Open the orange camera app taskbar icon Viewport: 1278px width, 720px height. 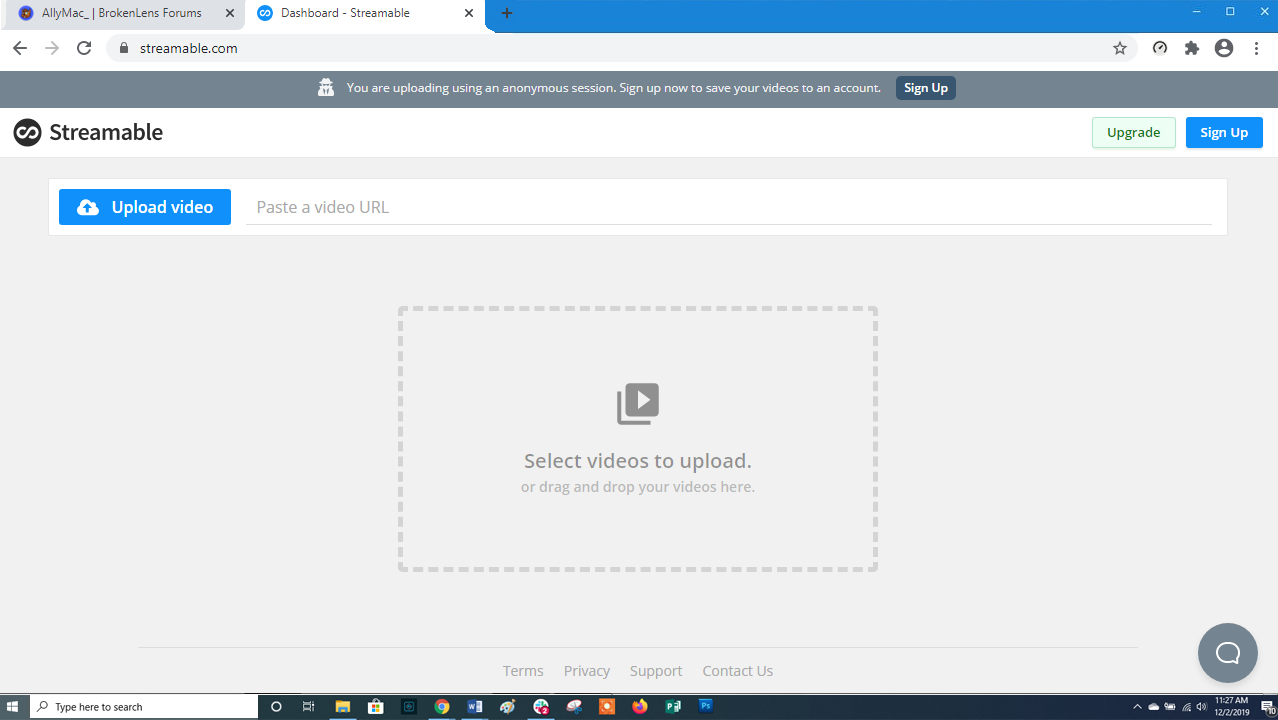point(607,706)
